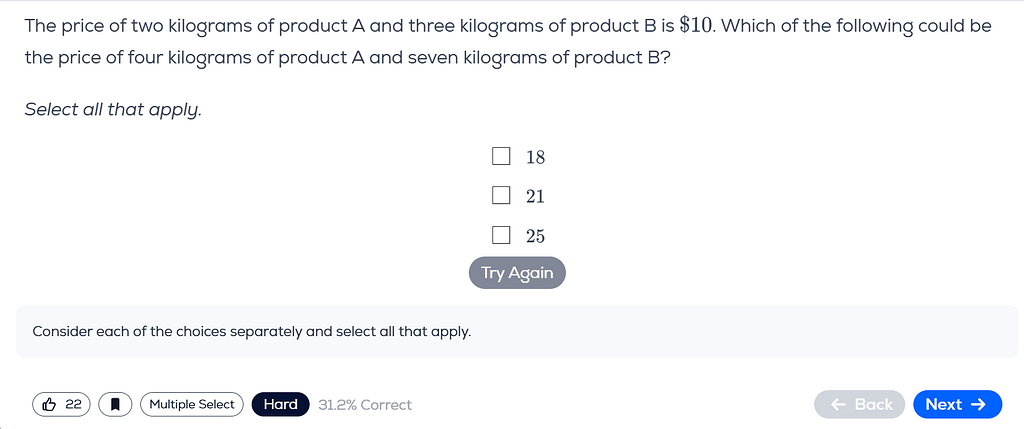1024x429 pixels.
Task: Click the Multiple Select tag
Action: (x=191, y=404)
